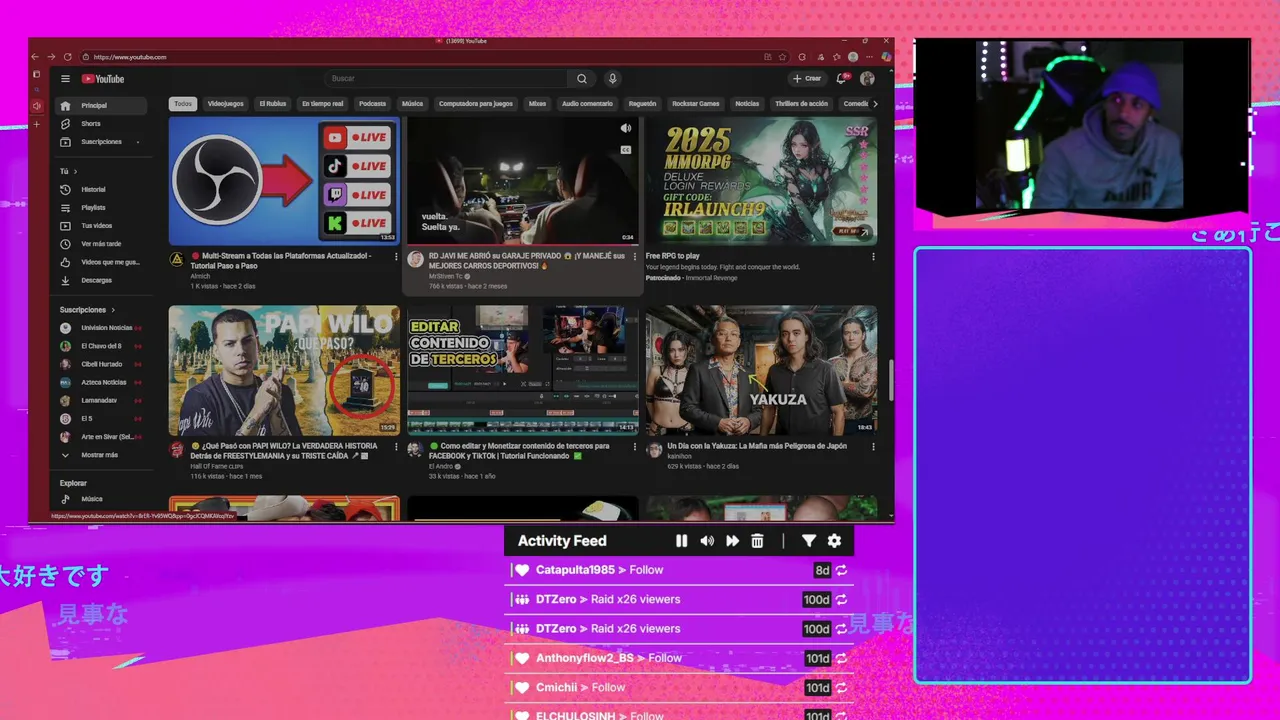Select the En tiempo real chip
This screenshot has height=720, width=1280.
tap(323, 104)
